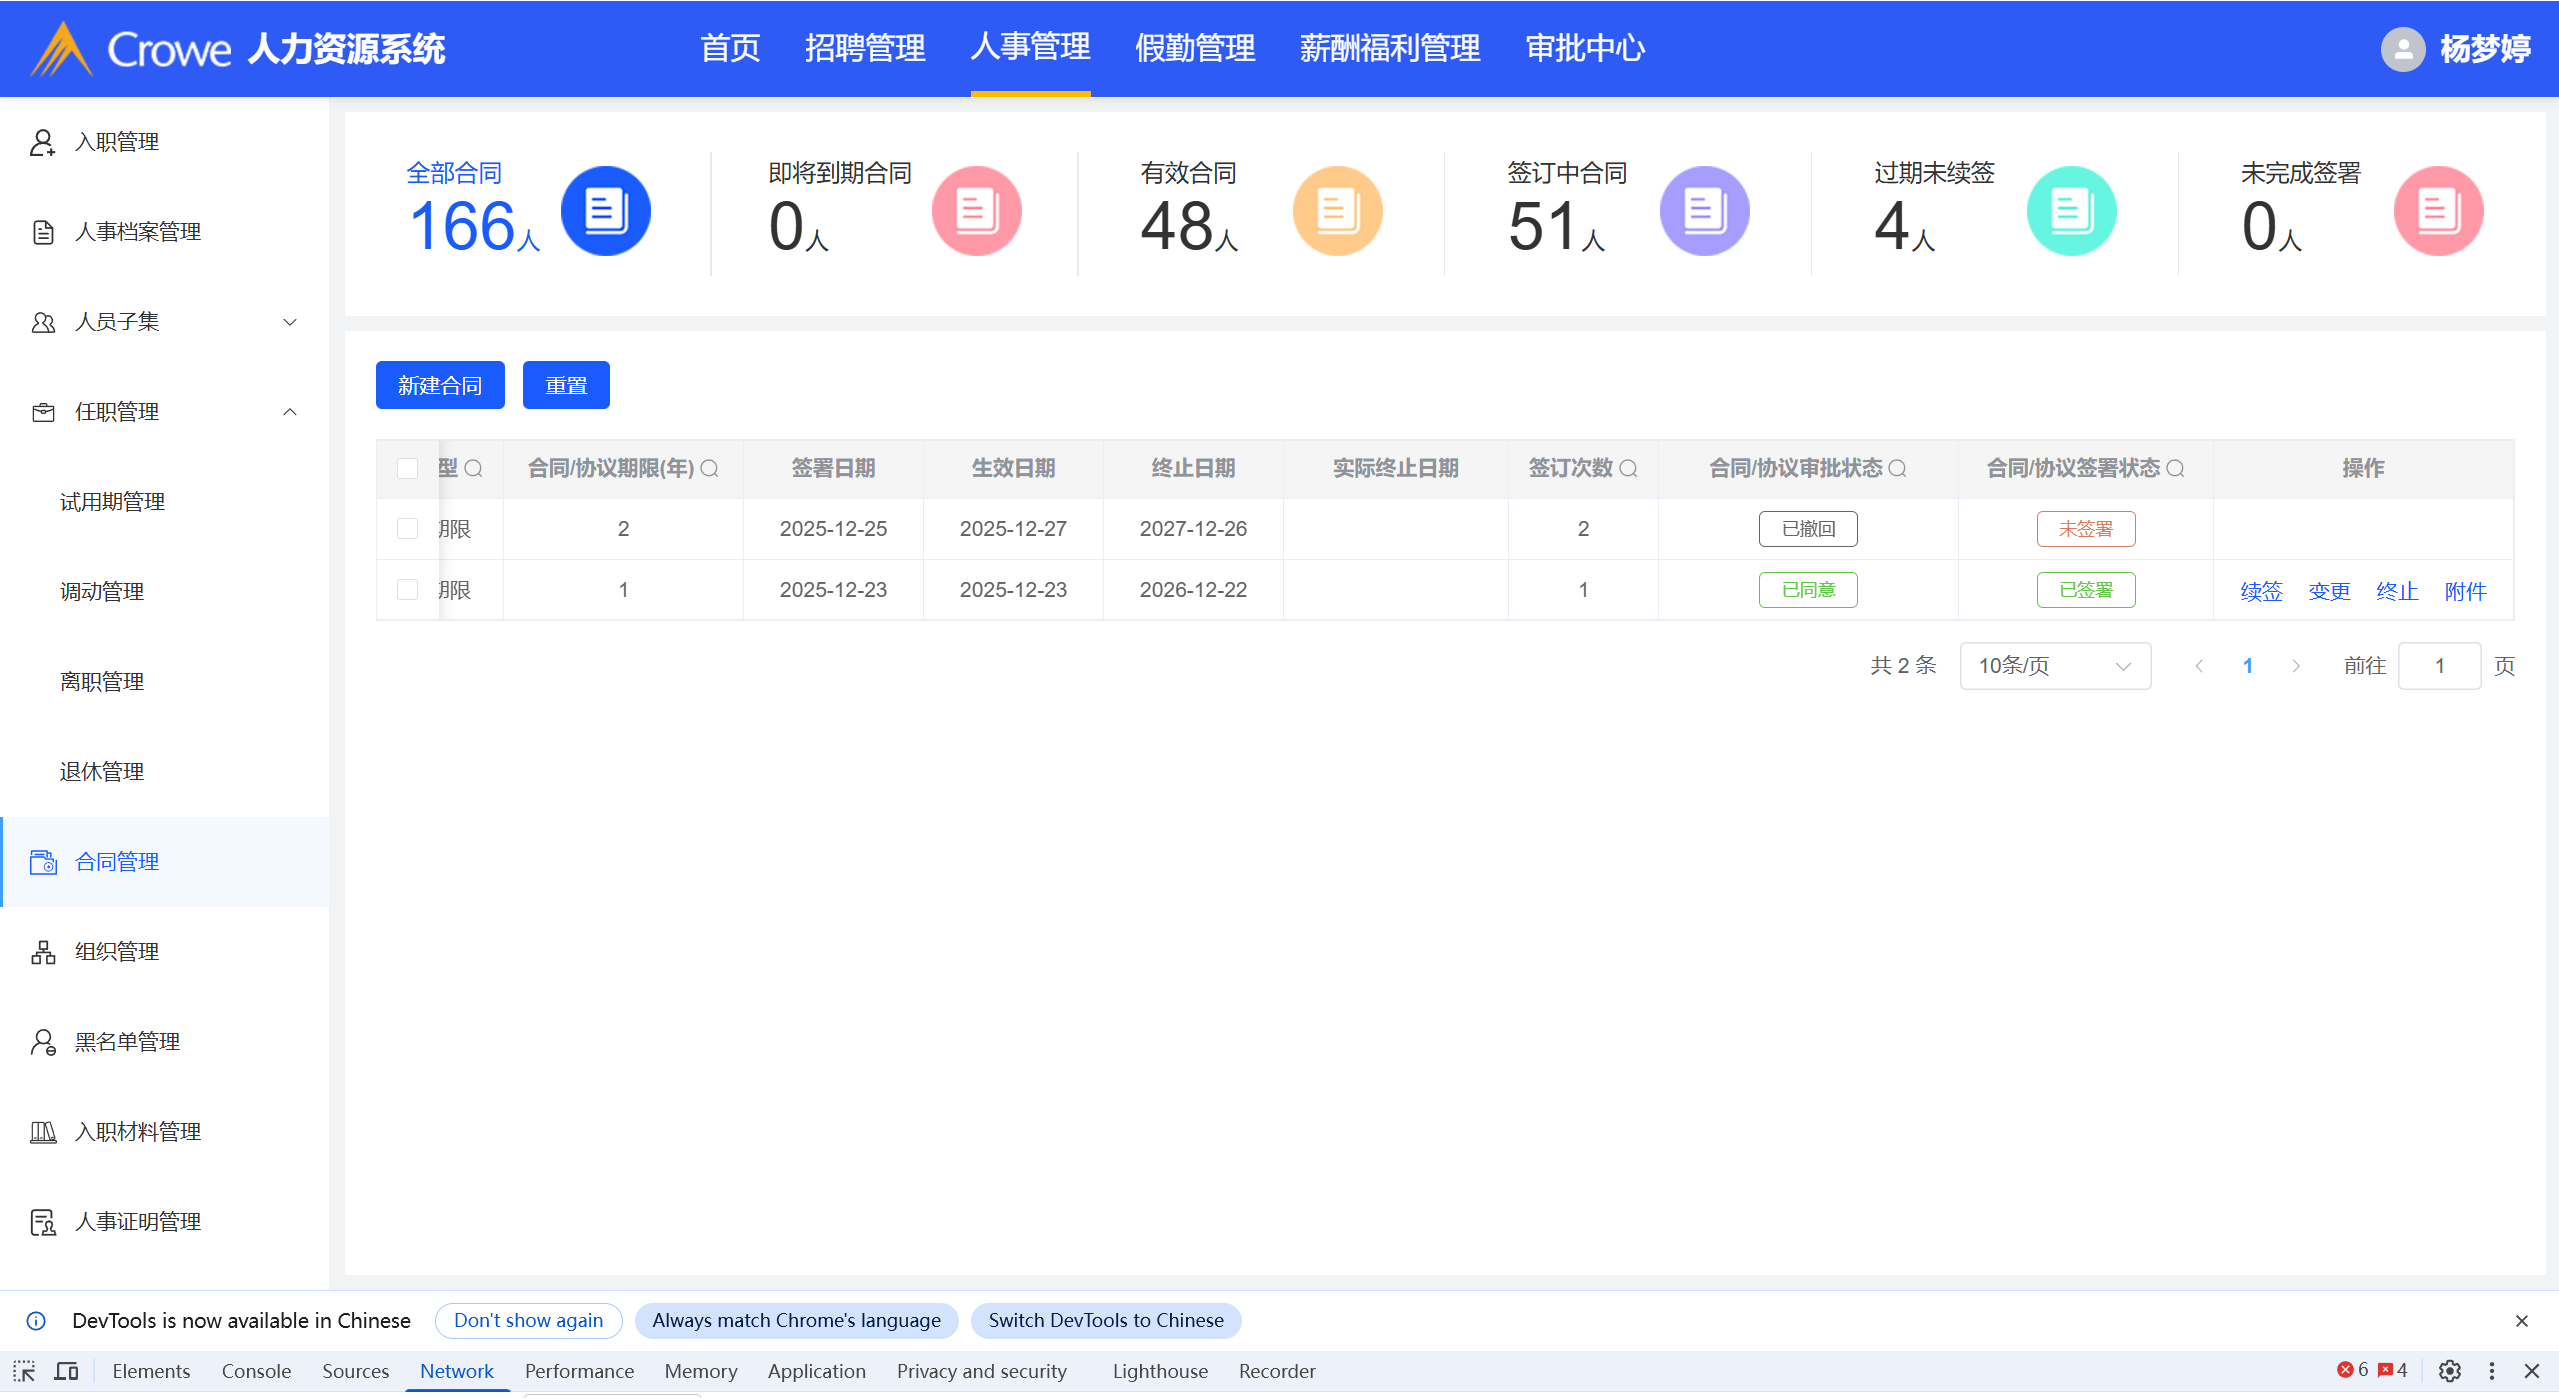The width and height of the screenshot is (2559, 1398).
Task: Click the purple 签订中合同 document icon
Action: (1704, 211)
